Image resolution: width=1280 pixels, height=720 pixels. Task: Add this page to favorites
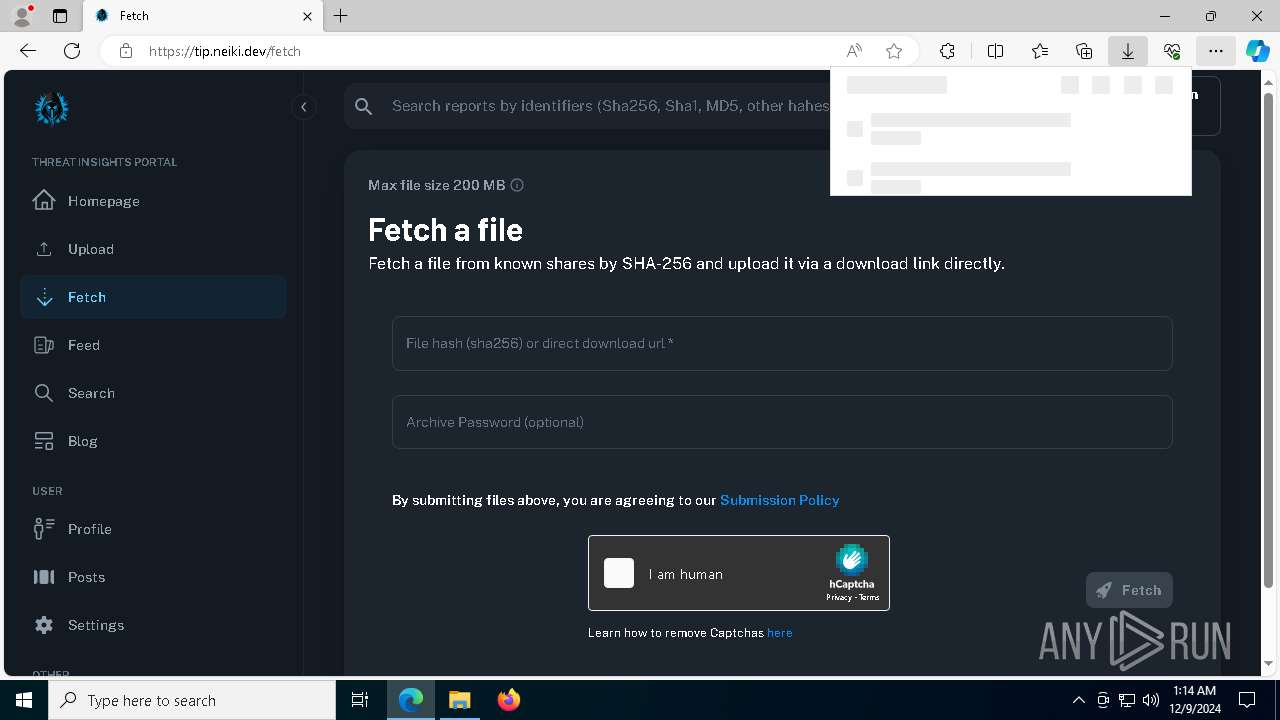pyautogui.click(x=894, y=51)
